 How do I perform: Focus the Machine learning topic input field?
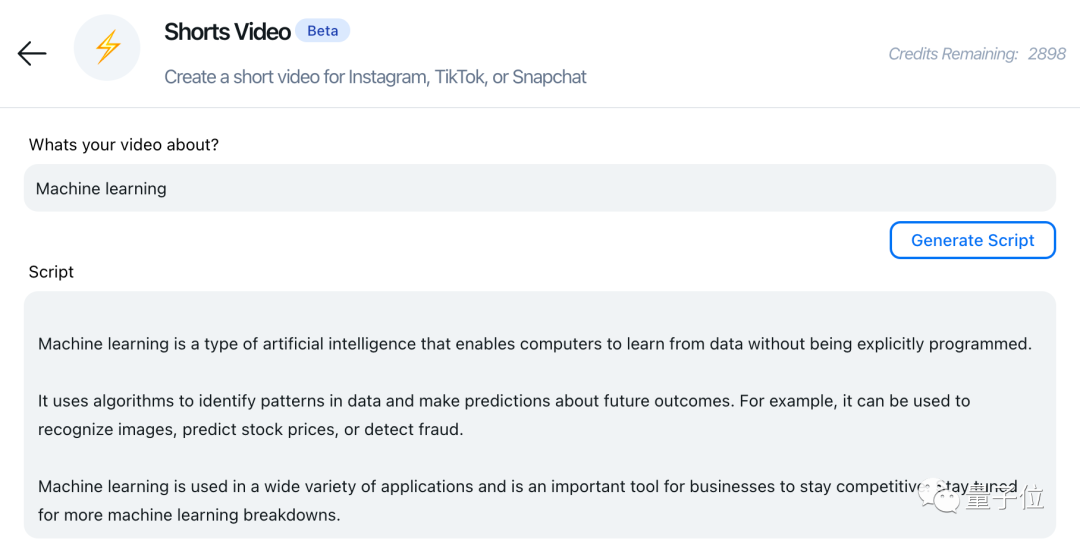pyautogui.click(x=540, y=188)
